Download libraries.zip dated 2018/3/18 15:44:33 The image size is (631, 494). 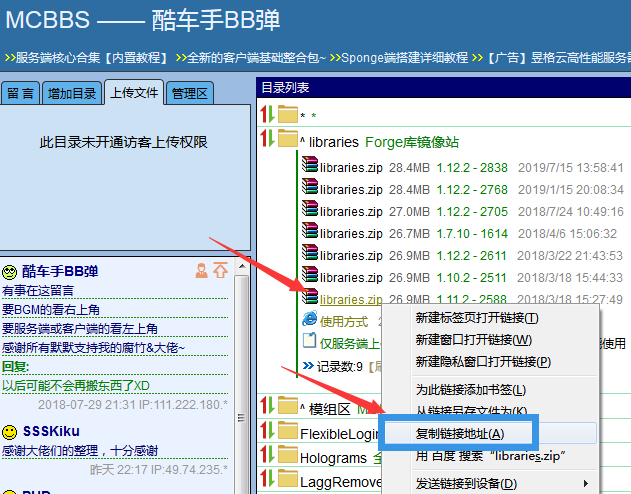pyautogui.click(x=351, y=278)
